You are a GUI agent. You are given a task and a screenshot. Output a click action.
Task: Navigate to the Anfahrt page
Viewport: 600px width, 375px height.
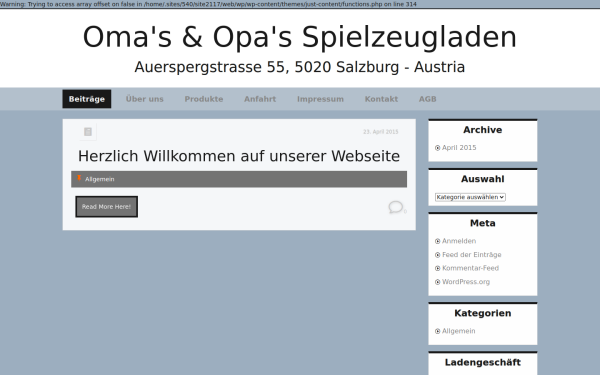260,99
